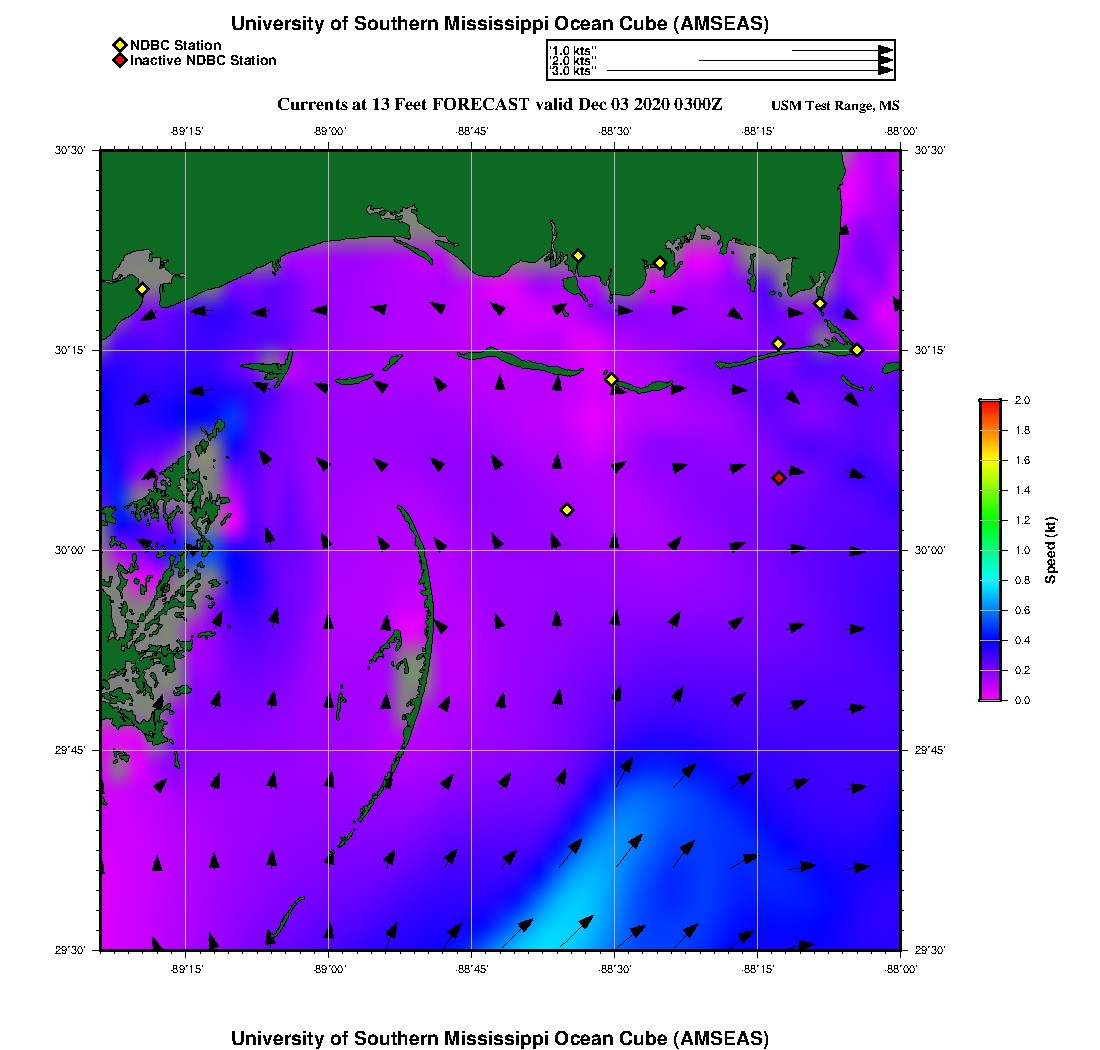Click the 30°30' latitude label on the left axis

[x=70, y=150]
